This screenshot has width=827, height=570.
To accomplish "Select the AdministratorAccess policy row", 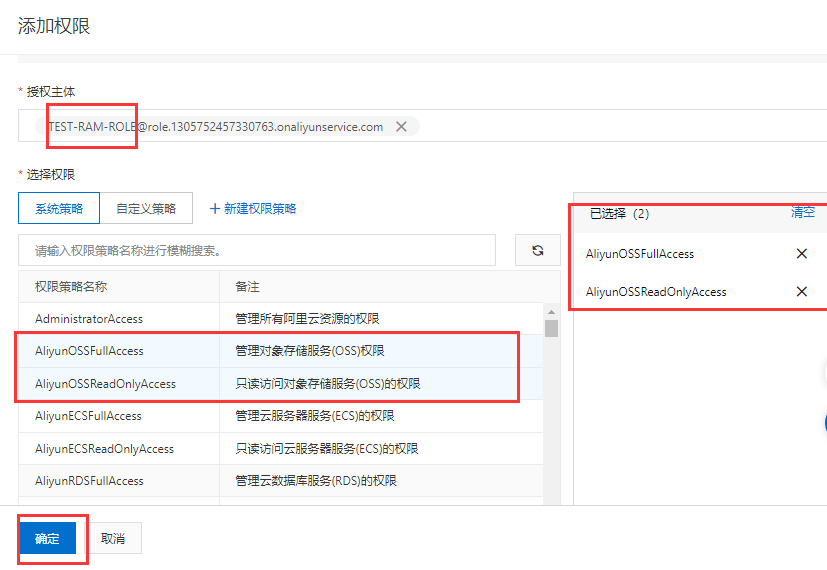I will point(281,318).
